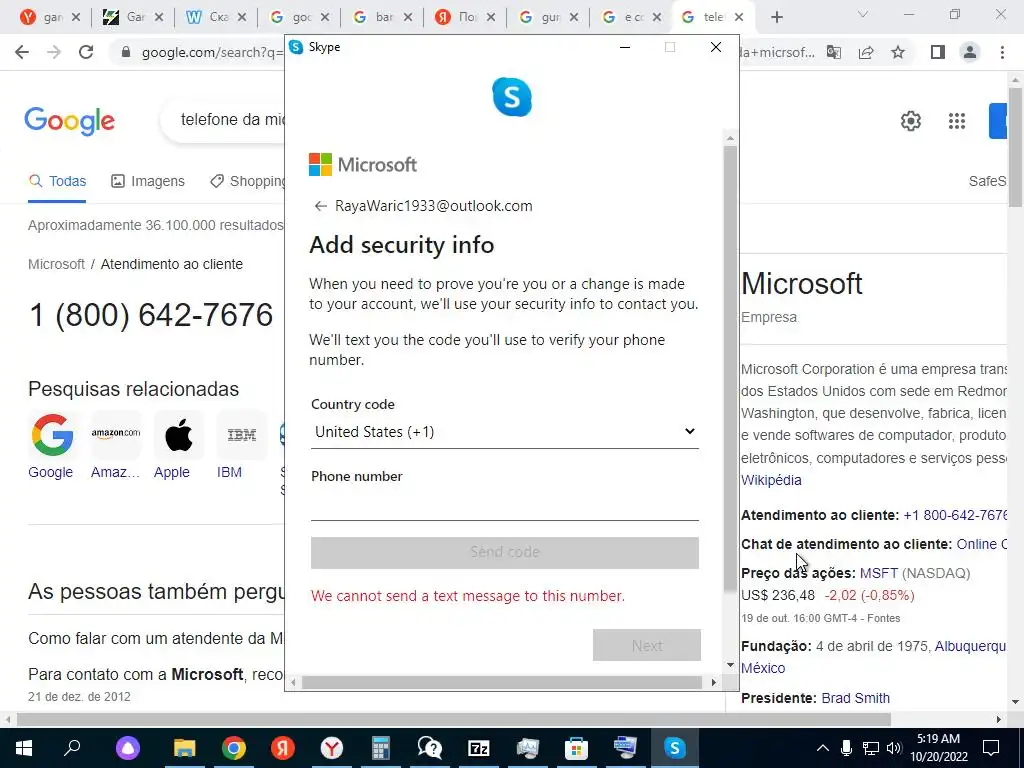
Task: Show hidden system tray icons
Action: [823, 748]
